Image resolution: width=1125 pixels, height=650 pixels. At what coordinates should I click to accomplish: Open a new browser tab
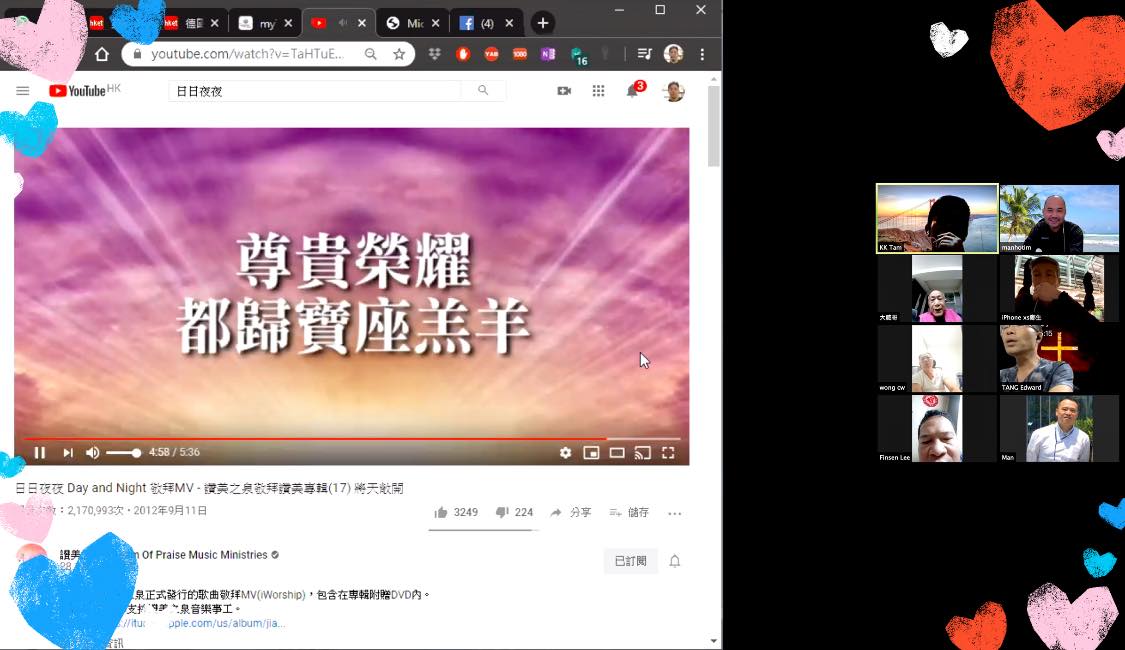point(542,23)
